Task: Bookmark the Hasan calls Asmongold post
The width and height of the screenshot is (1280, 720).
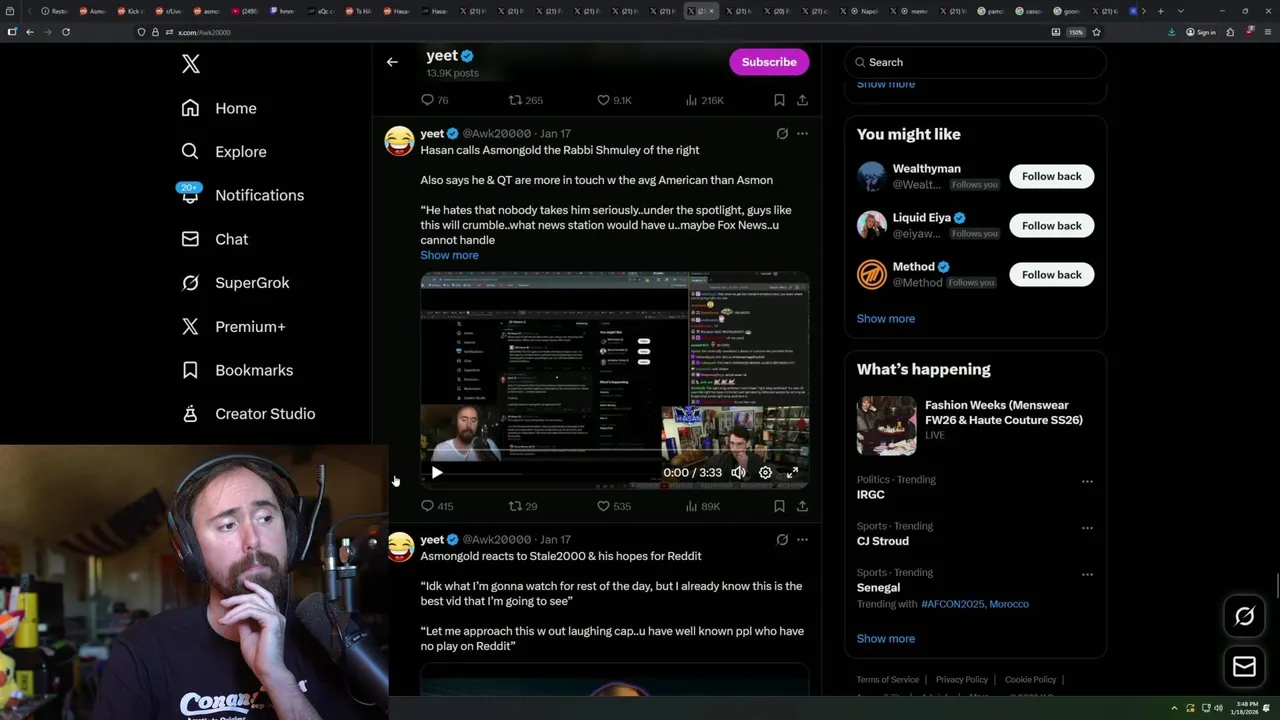Action: tap(779, 506)
